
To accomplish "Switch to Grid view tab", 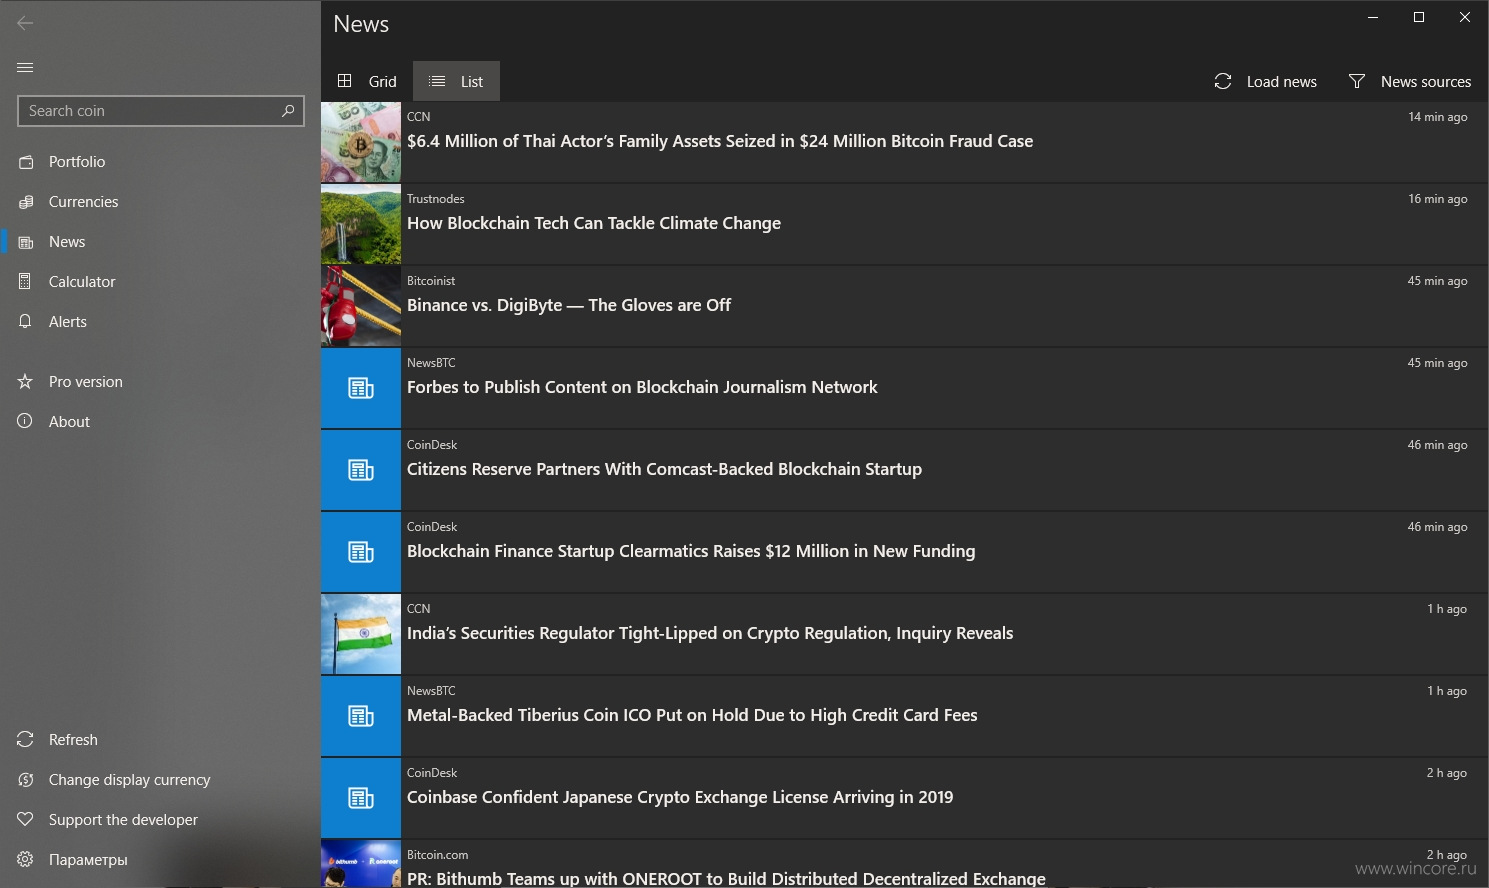I will [367, 81].
